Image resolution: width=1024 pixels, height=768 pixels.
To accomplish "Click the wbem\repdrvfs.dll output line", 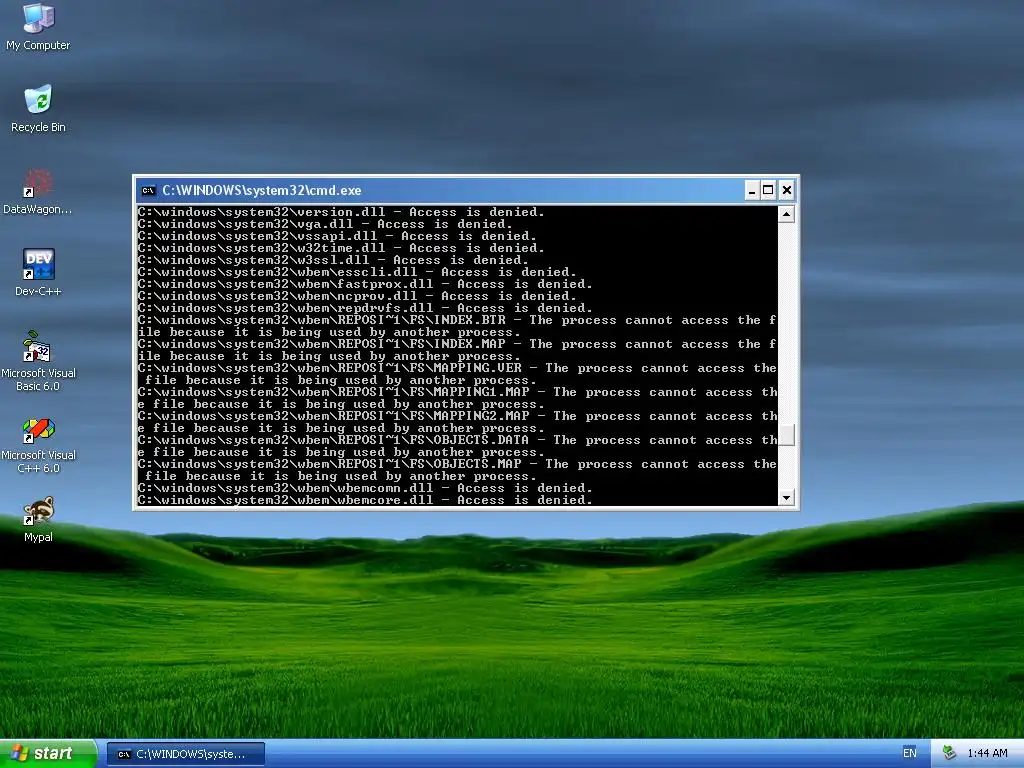I will pyautogui.click(x=365, y=308).
